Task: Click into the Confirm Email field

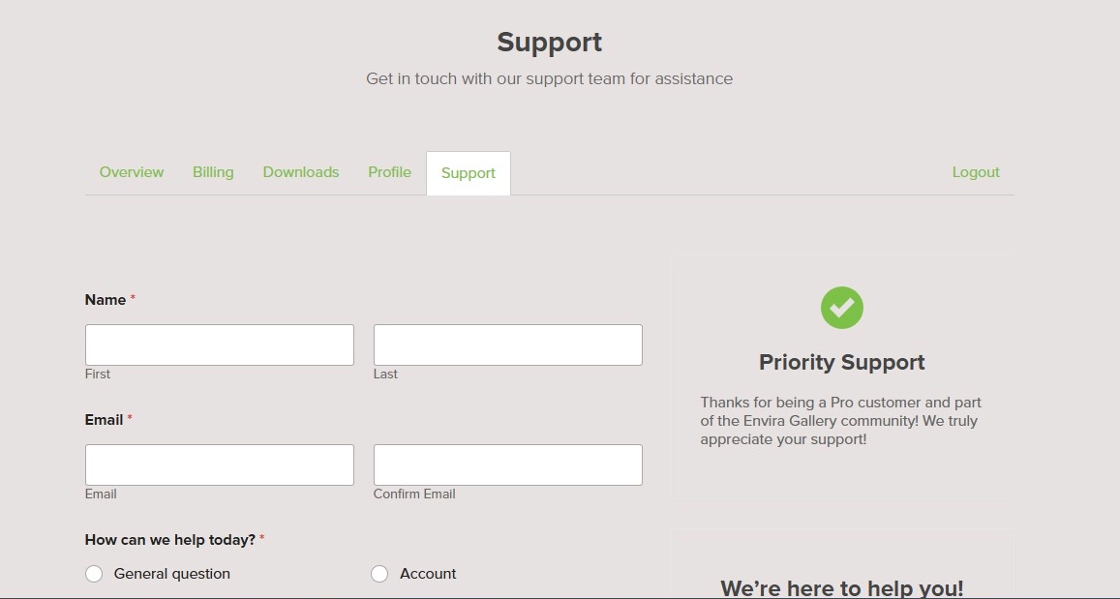Action: tap(507, 464)
